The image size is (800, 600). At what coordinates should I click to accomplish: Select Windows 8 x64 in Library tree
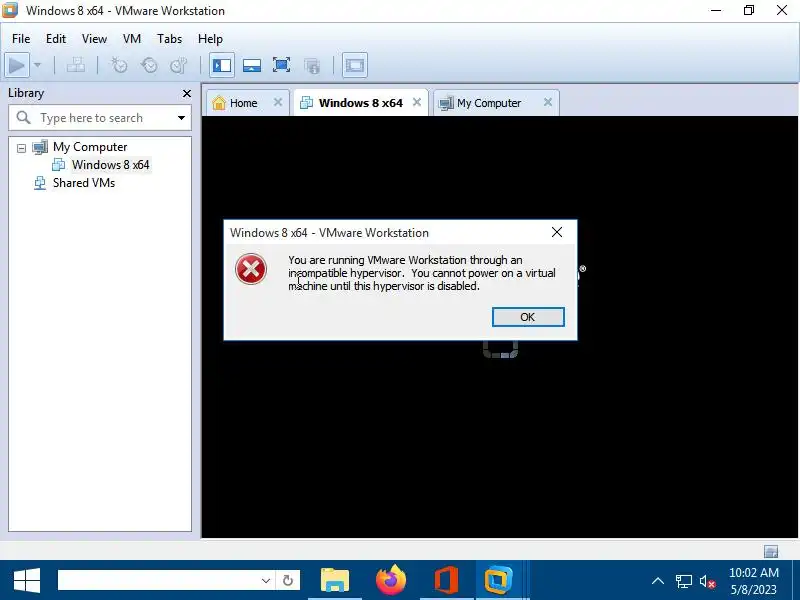(110, 165)
